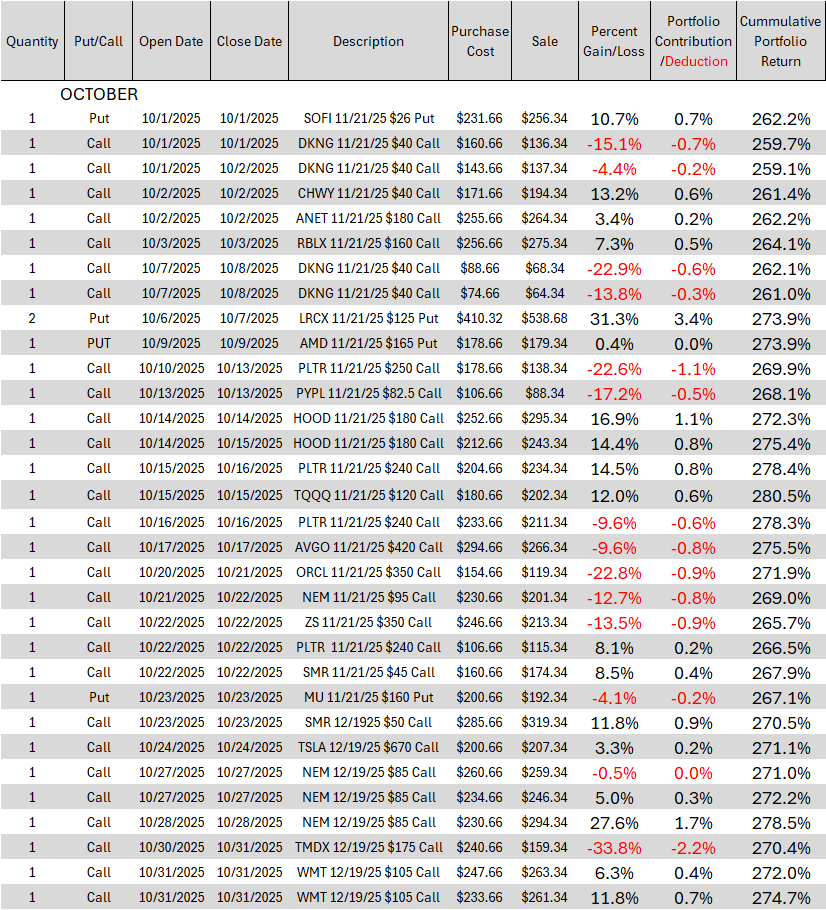The height and width of the screenshot is (910, 826).
Task: Select AVGO 11/21/25 $420 Call description
Action: coord(369,547)
